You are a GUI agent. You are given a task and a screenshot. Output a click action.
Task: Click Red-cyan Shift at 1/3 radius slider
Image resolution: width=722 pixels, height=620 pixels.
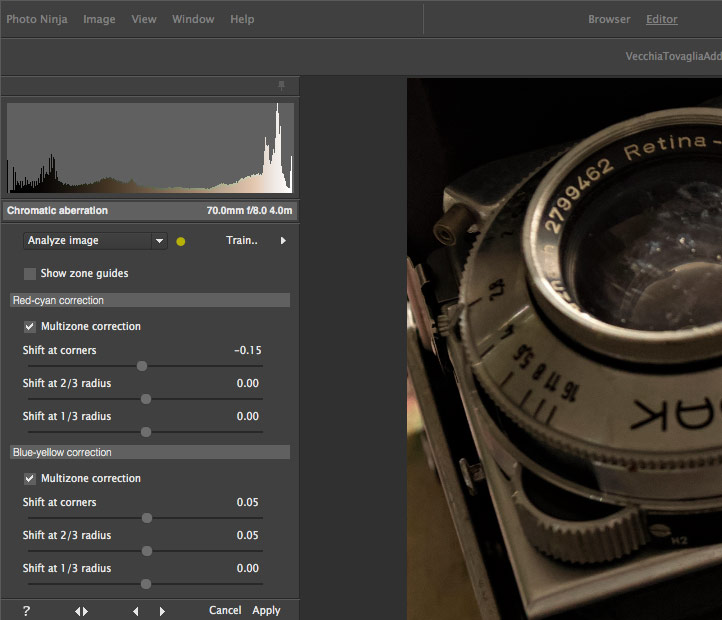point(145,432)
